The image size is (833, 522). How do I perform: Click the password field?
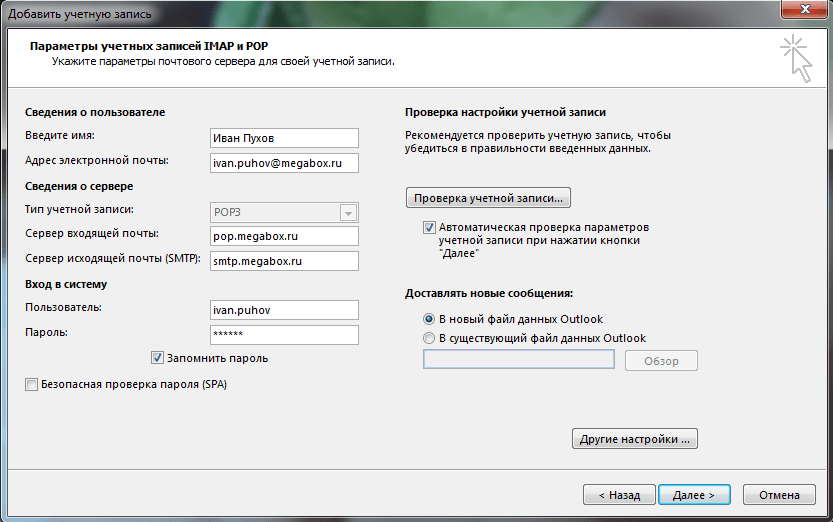pyautogui.click(x=283, y=335)
